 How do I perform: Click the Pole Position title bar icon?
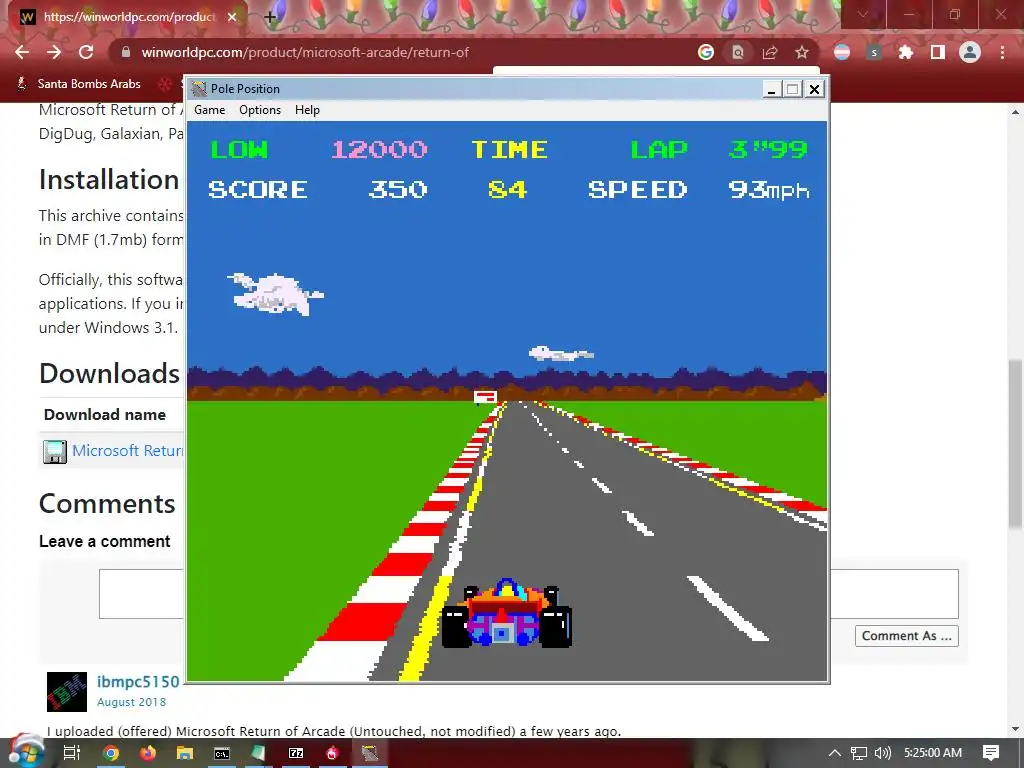point(199,89)
